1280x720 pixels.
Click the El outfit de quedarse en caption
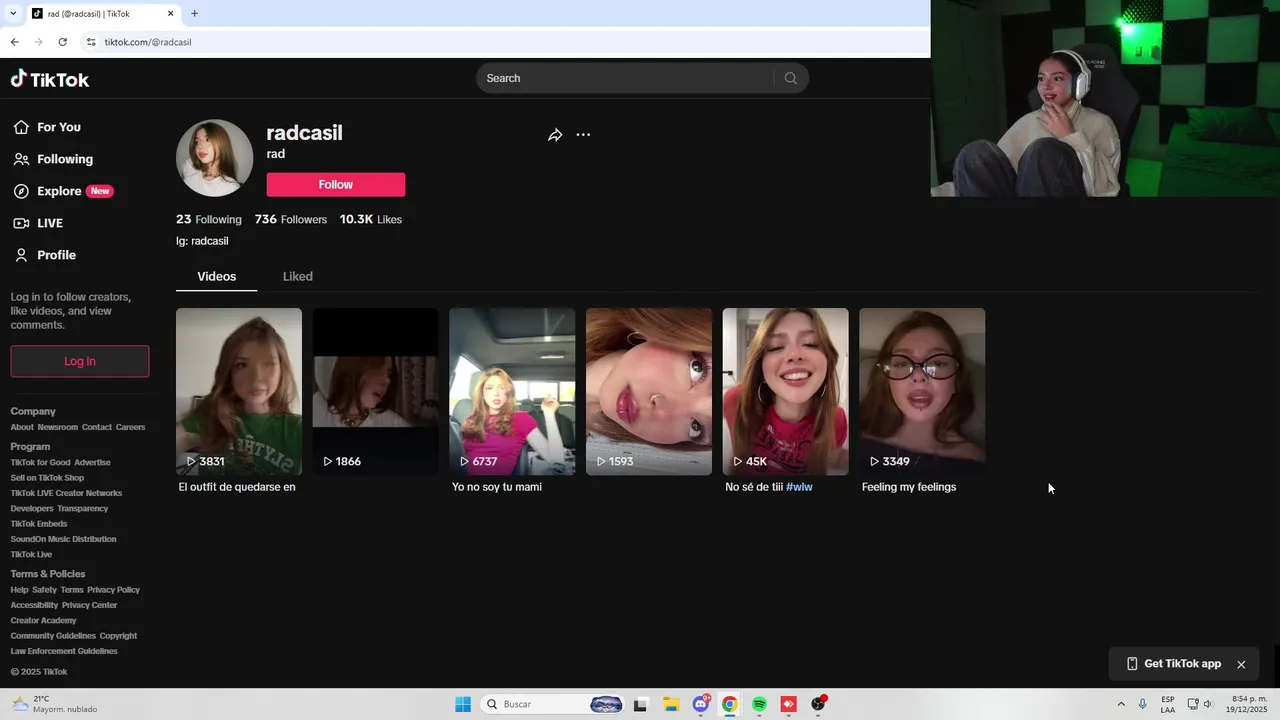click(237, 487)
